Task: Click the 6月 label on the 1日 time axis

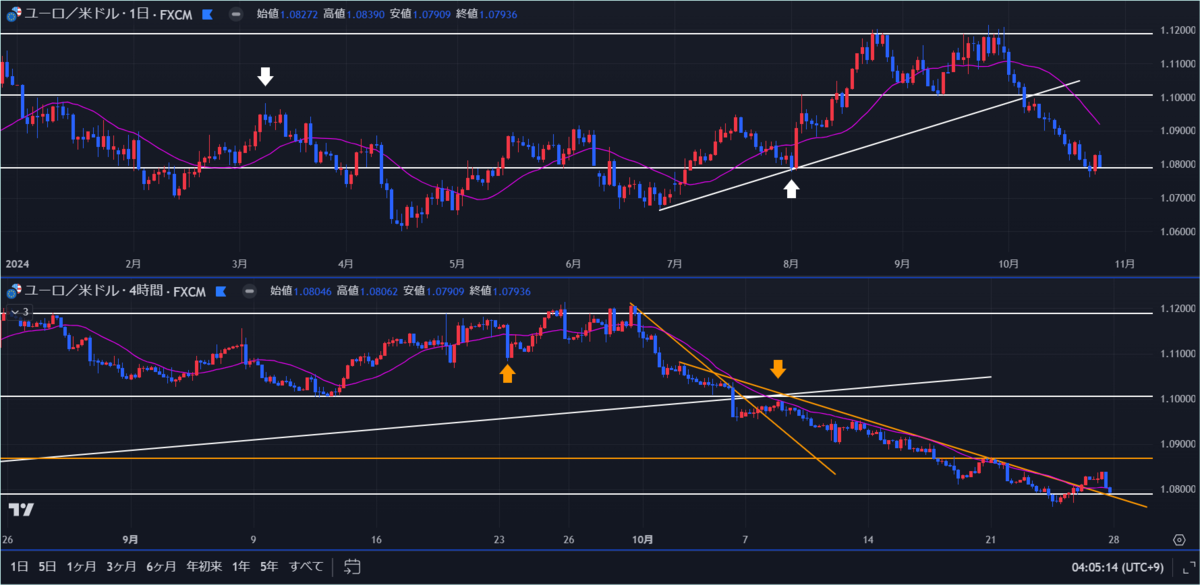Action: (573, 263)
